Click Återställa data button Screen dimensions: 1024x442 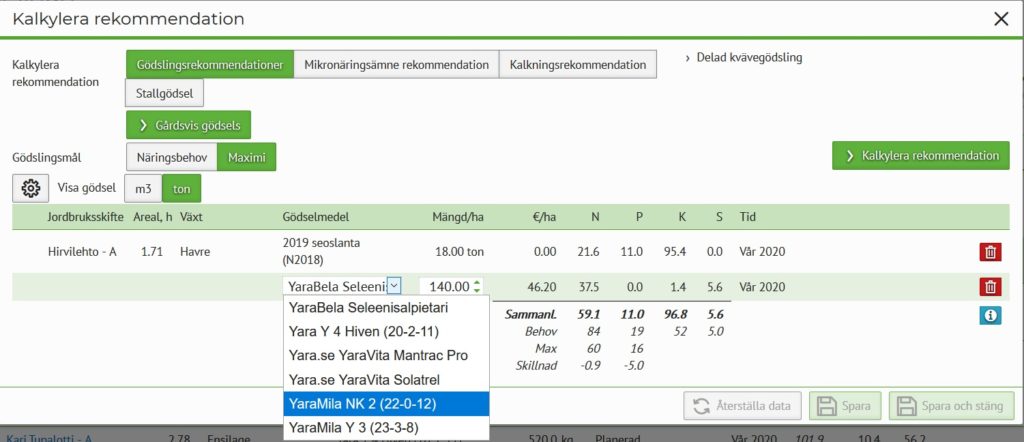(x=743, y=405)
